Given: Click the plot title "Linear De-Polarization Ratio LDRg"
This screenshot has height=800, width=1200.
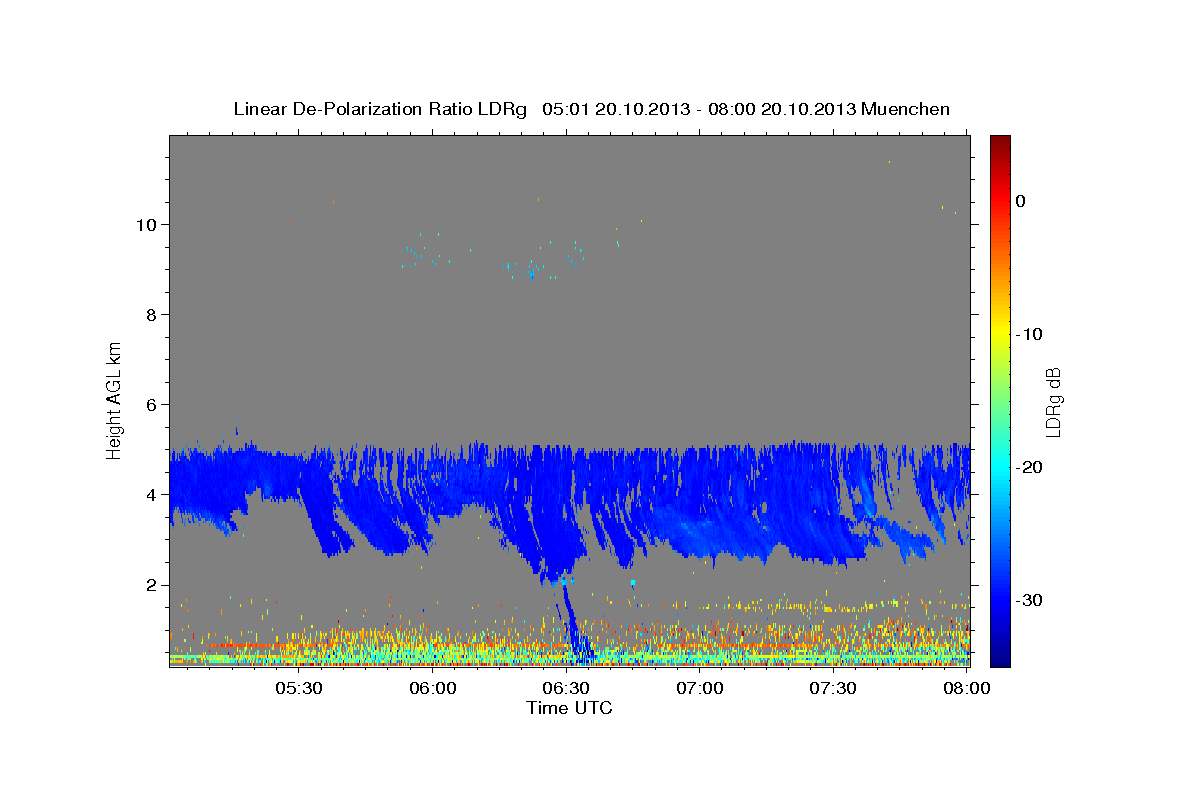Looking at the screenshot, I should point(380,109).
